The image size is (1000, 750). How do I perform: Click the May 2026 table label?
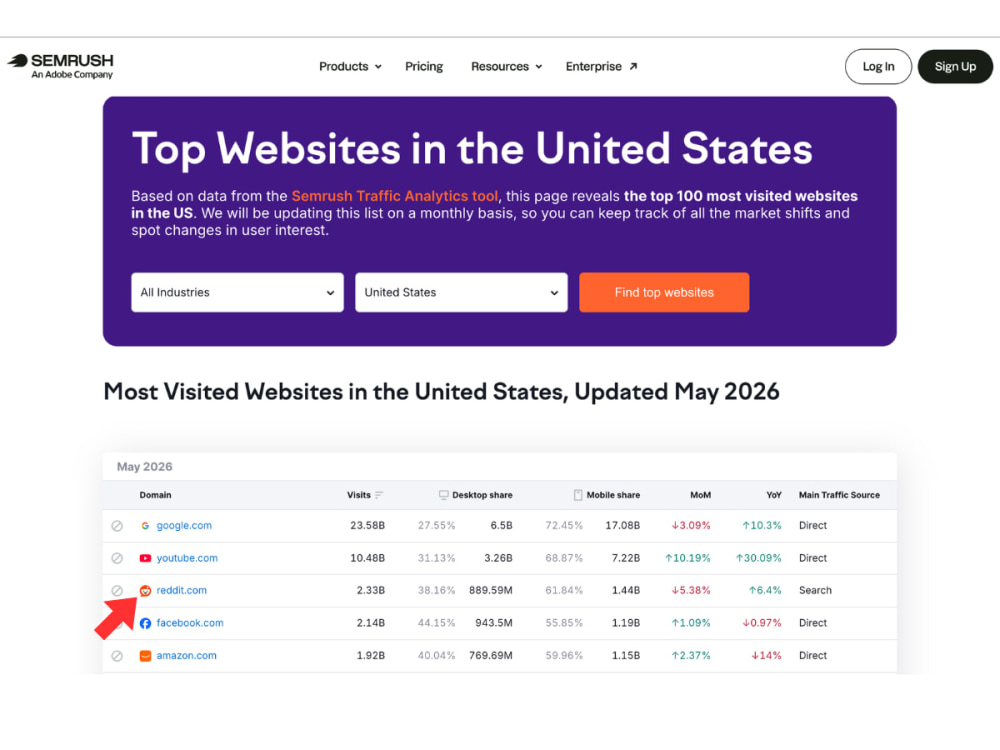pyautogui.click(x=145, y=467)
